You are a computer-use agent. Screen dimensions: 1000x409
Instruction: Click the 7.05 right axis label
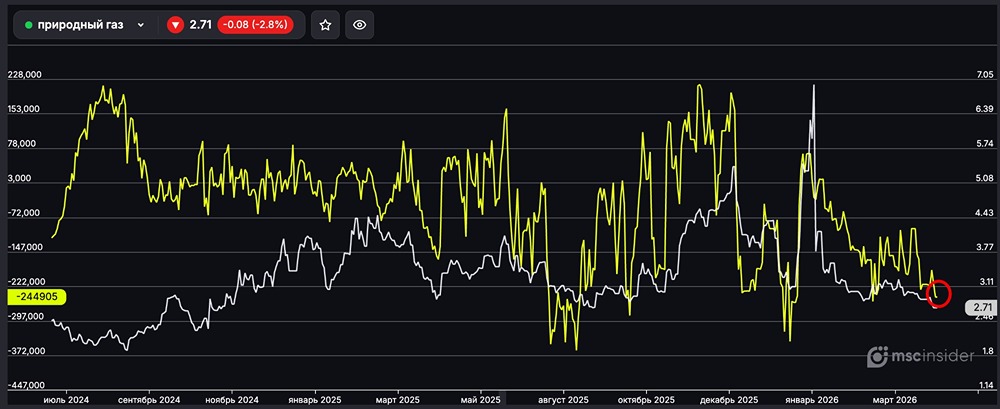(984, 75)
